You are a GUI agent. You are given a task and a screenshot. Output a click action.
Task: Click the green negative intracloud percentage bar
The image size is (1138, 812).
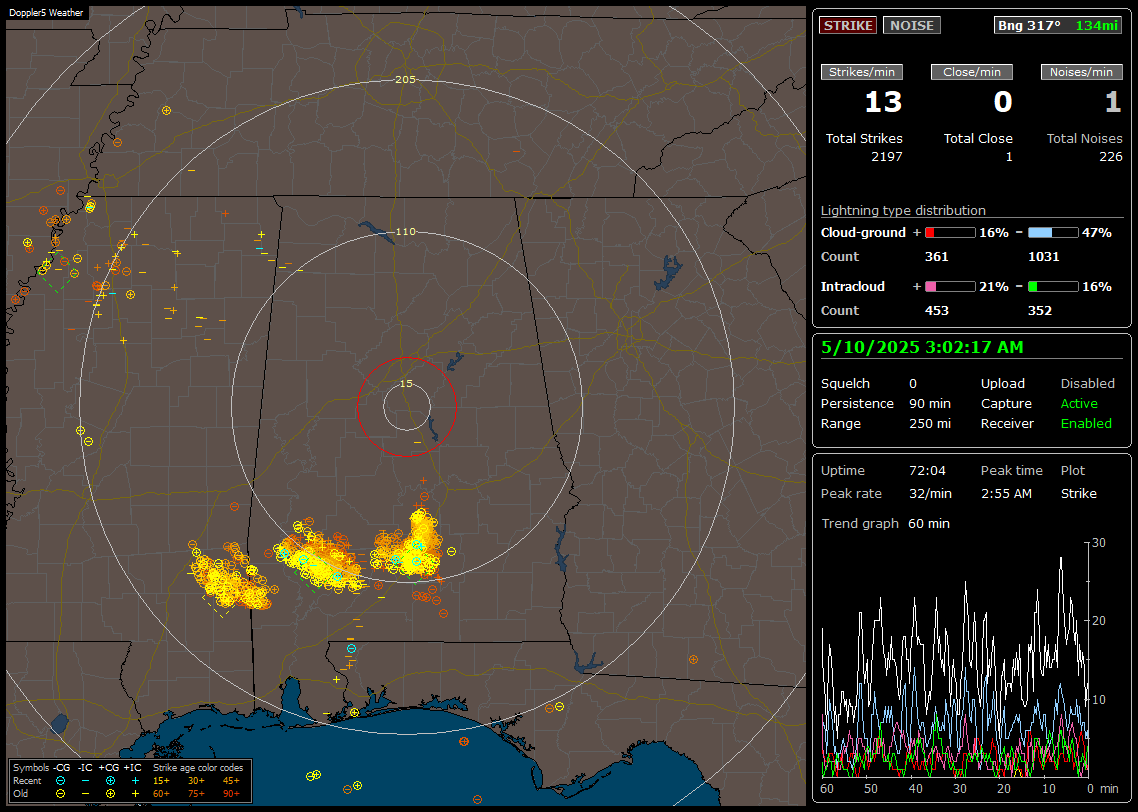coord(1053,287)
